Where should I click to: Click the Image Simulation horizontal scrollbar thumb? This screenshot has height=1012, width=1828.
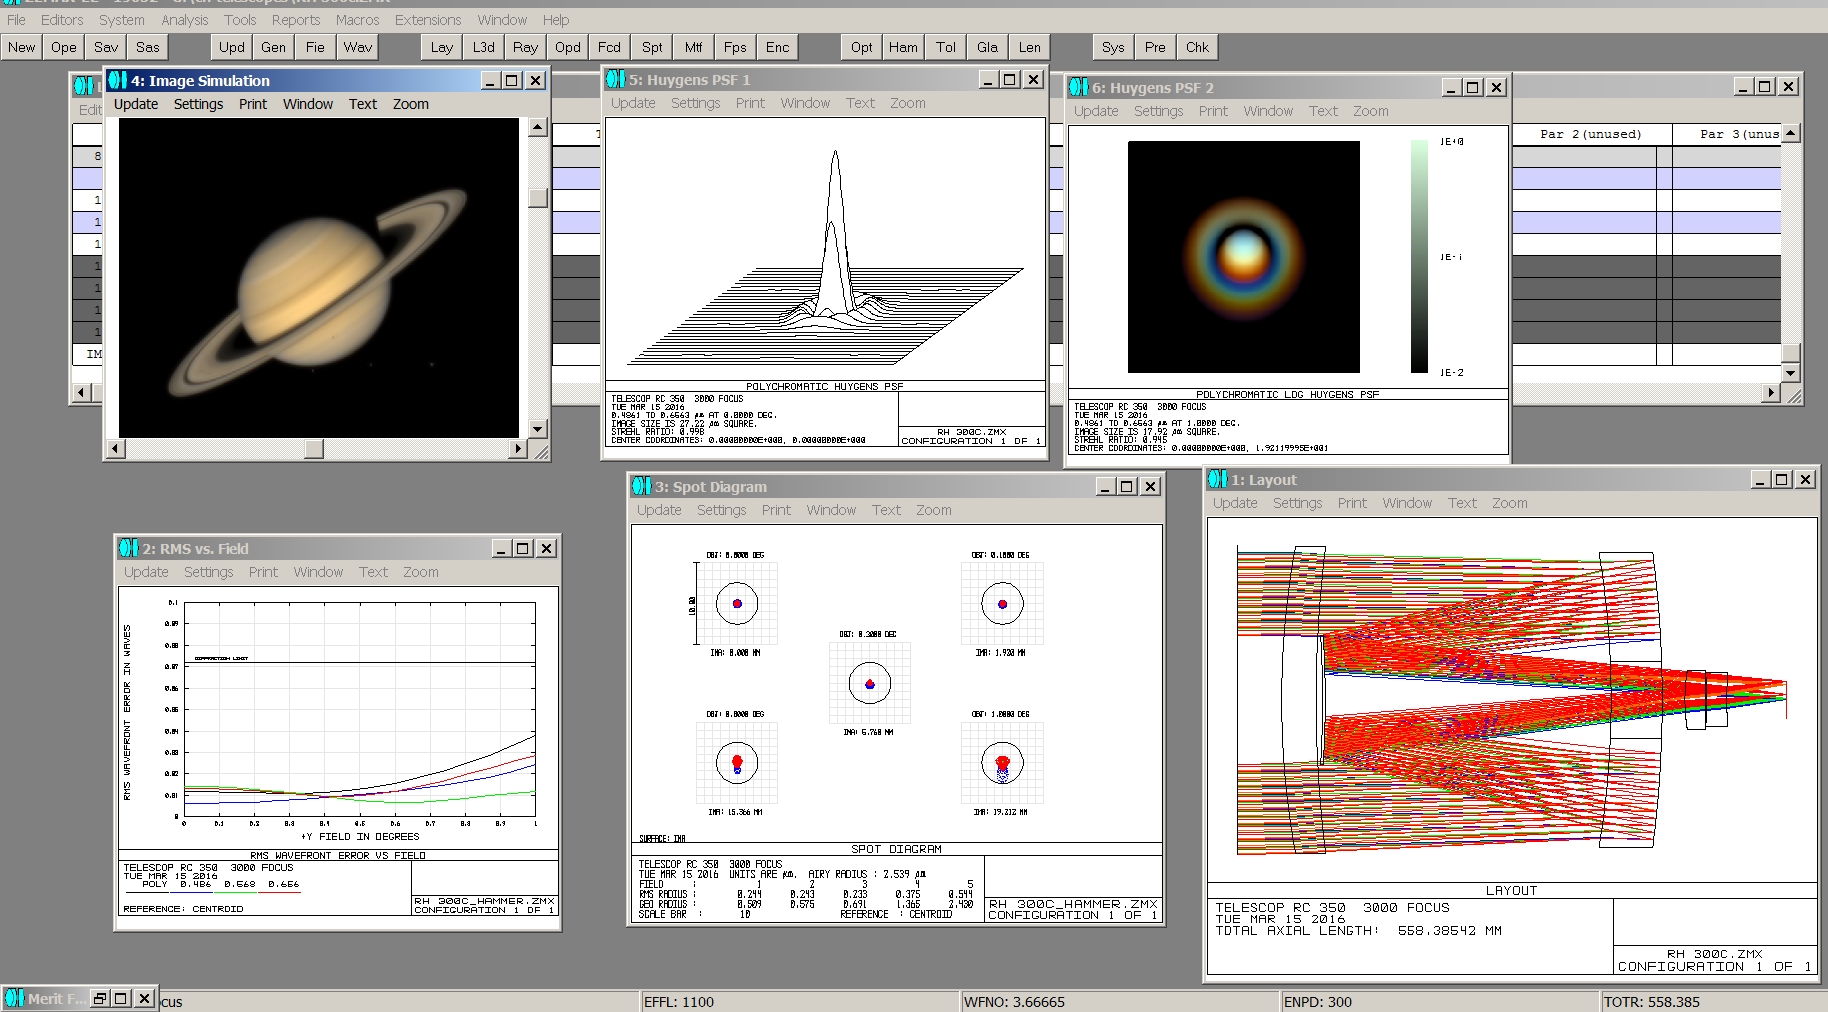coord(314,449)
